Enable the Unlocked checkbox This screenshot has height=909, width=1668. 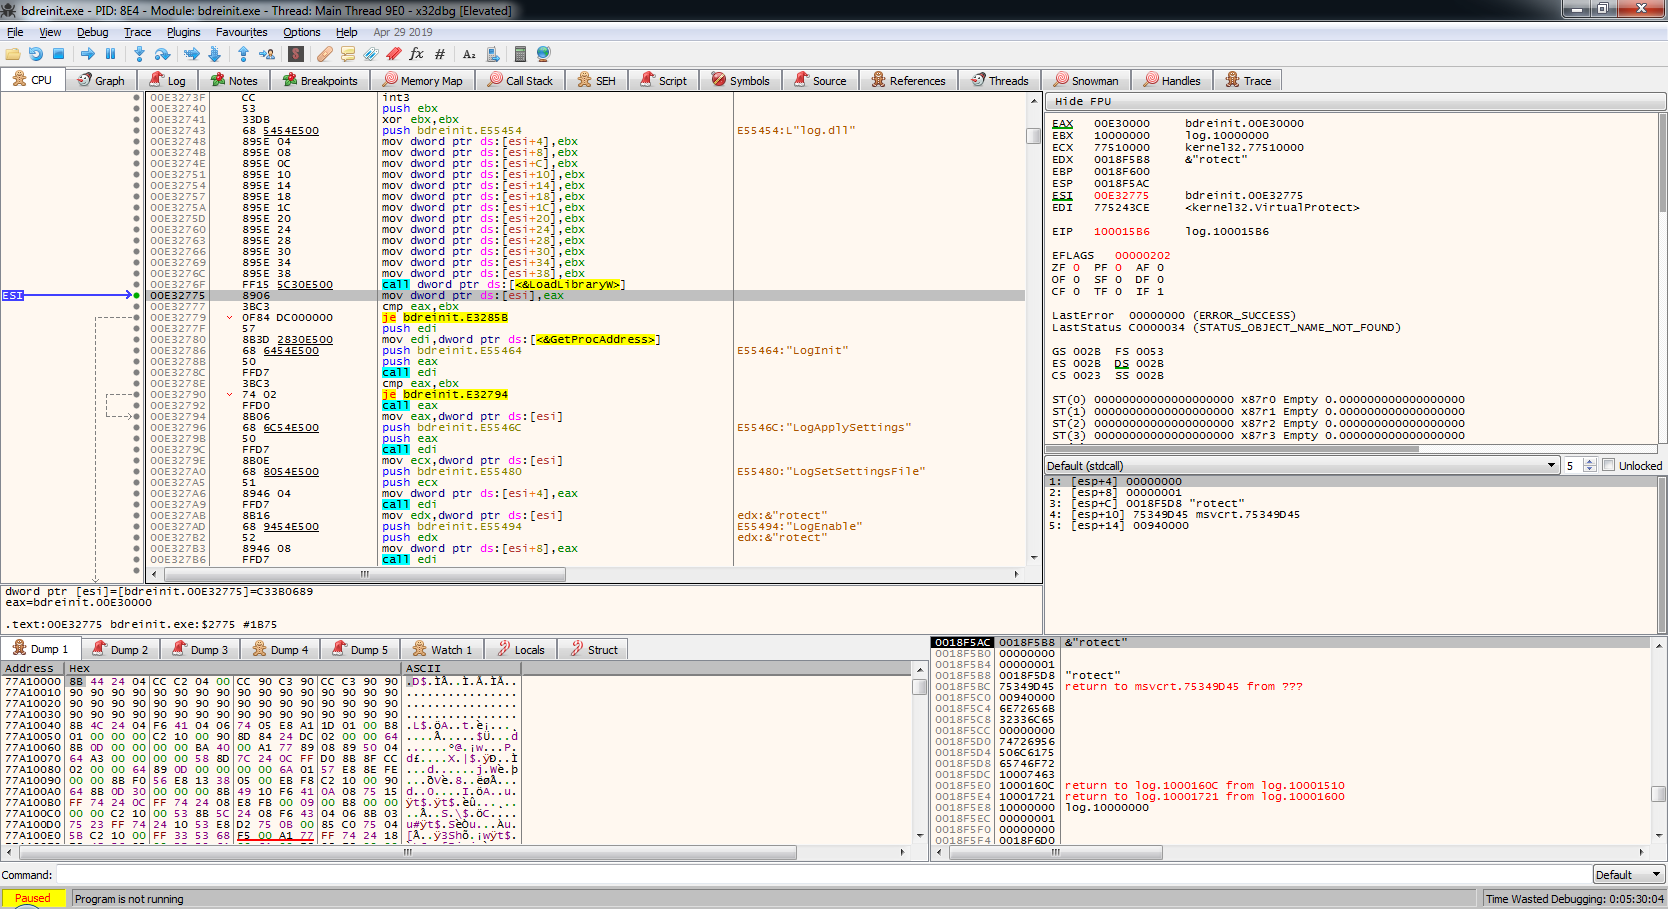(1609, 466)
